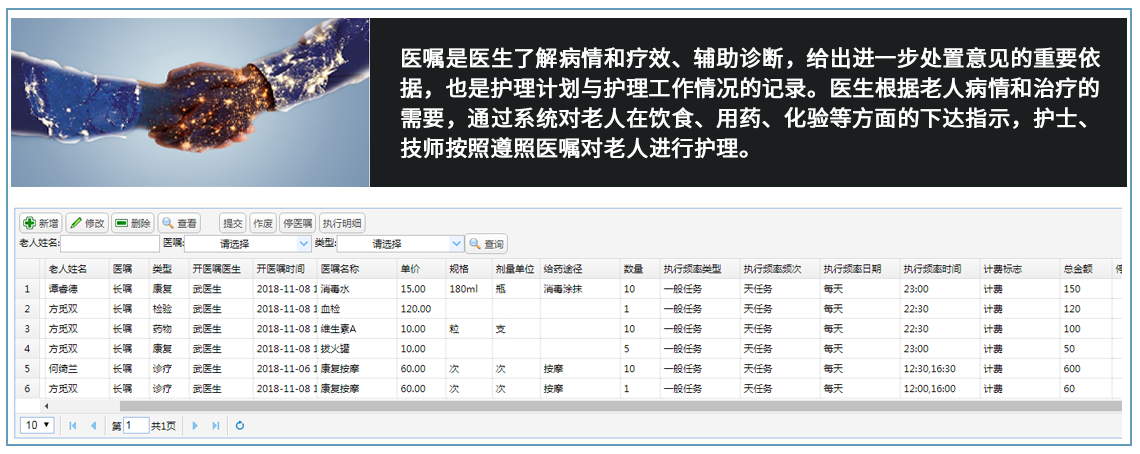Jump to last page arrow

tap(216, 425)
